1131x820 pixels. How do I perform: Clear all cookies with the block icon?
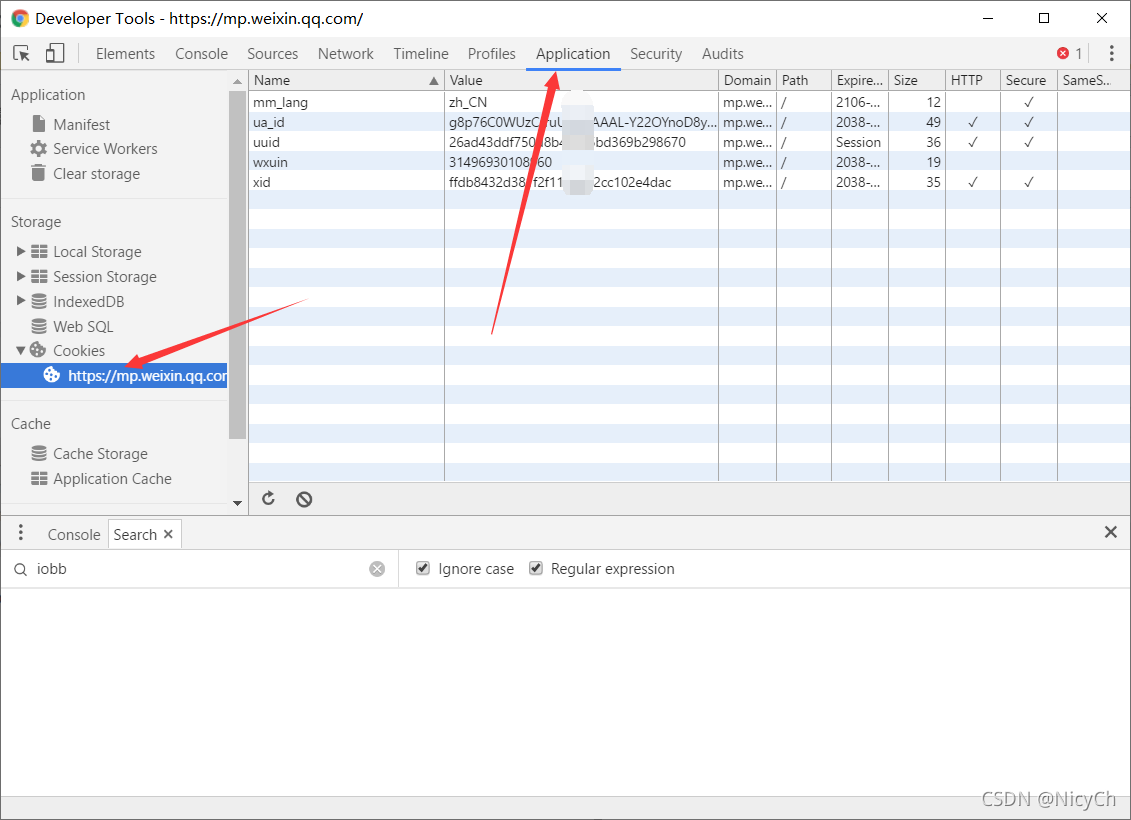pos(304,499)
